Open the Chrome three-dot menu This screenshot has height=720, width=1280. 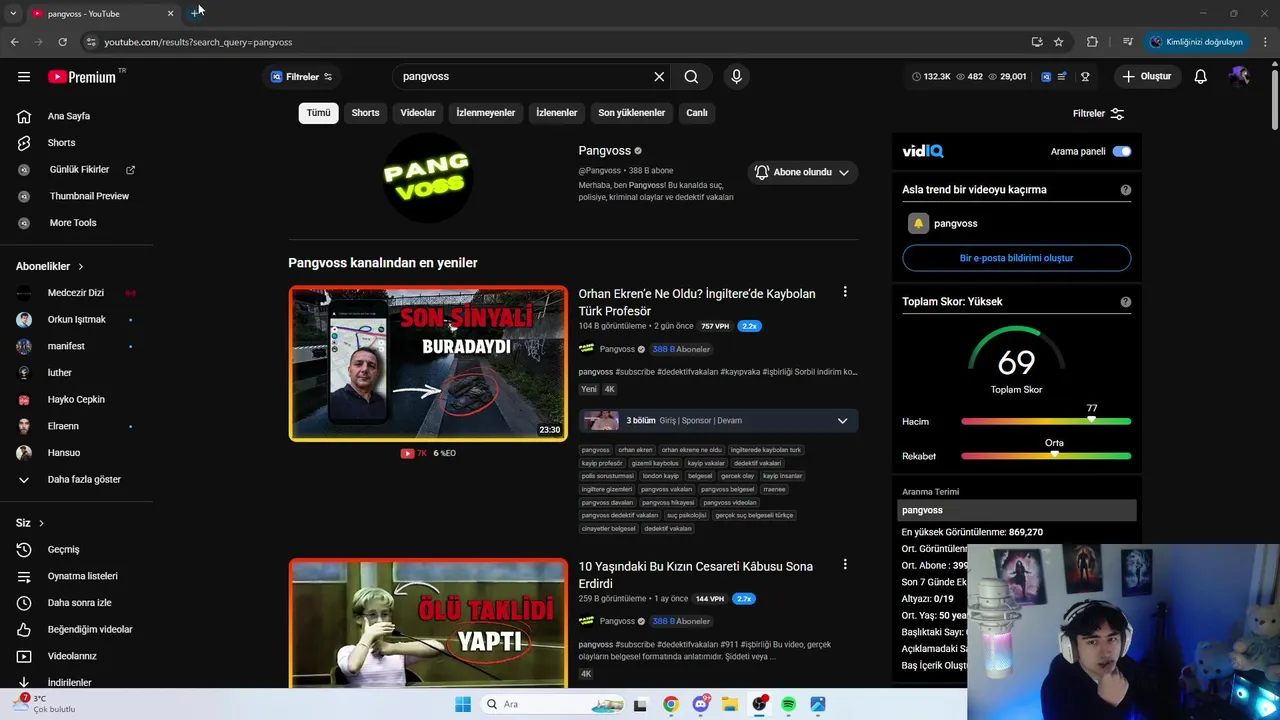coord(1266,42)
